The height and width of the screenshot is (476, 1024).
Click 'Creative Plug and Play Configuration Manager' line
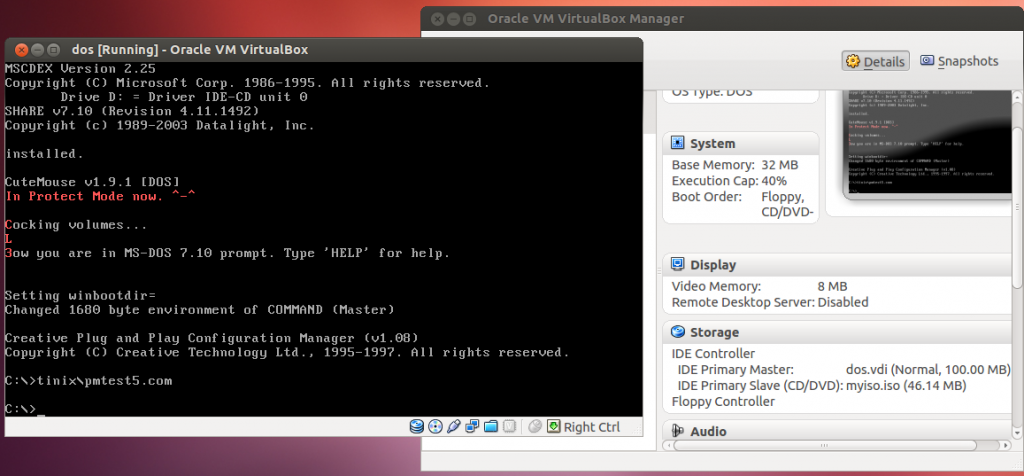pos(212,338)
